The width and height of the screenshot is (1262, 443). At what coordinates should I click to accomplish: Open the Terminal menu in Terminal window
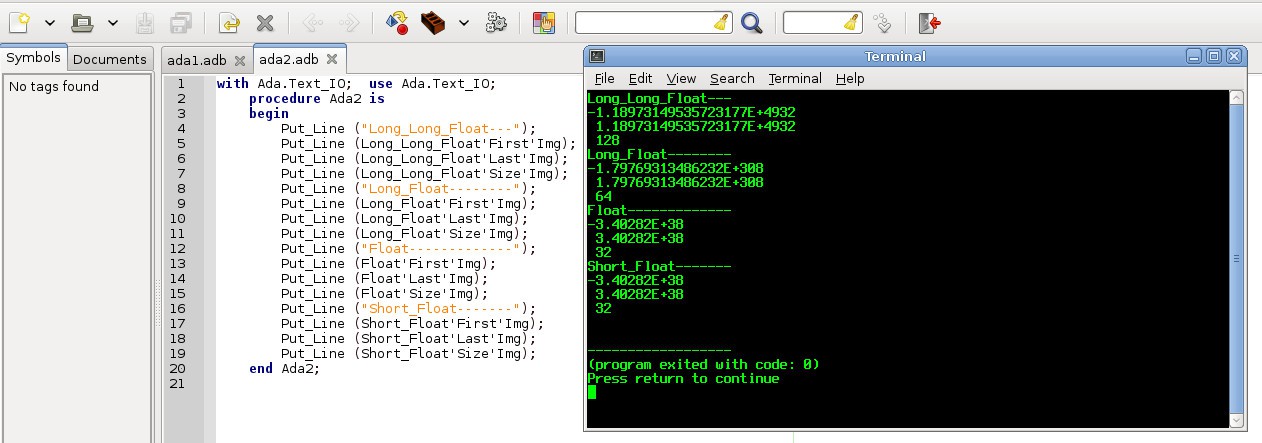click(x=795, y=78)
